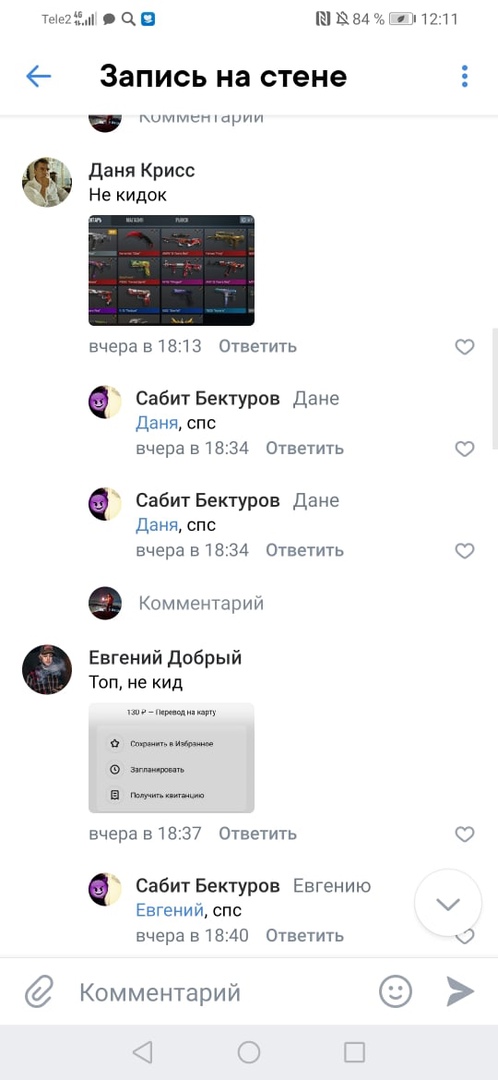Open the emoji smiley picker
498x1080 pixels.
tap(395, 992)
